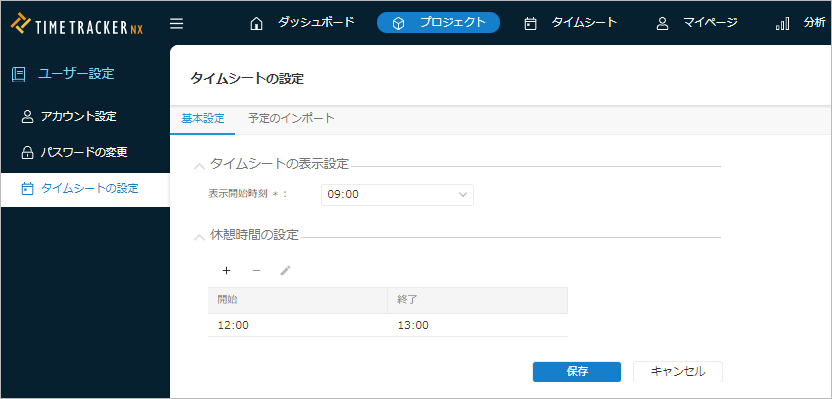This screenshot has height=399, width=832.
Task: Edit break time with pencil icon
Action: click(x=285, y=271)
